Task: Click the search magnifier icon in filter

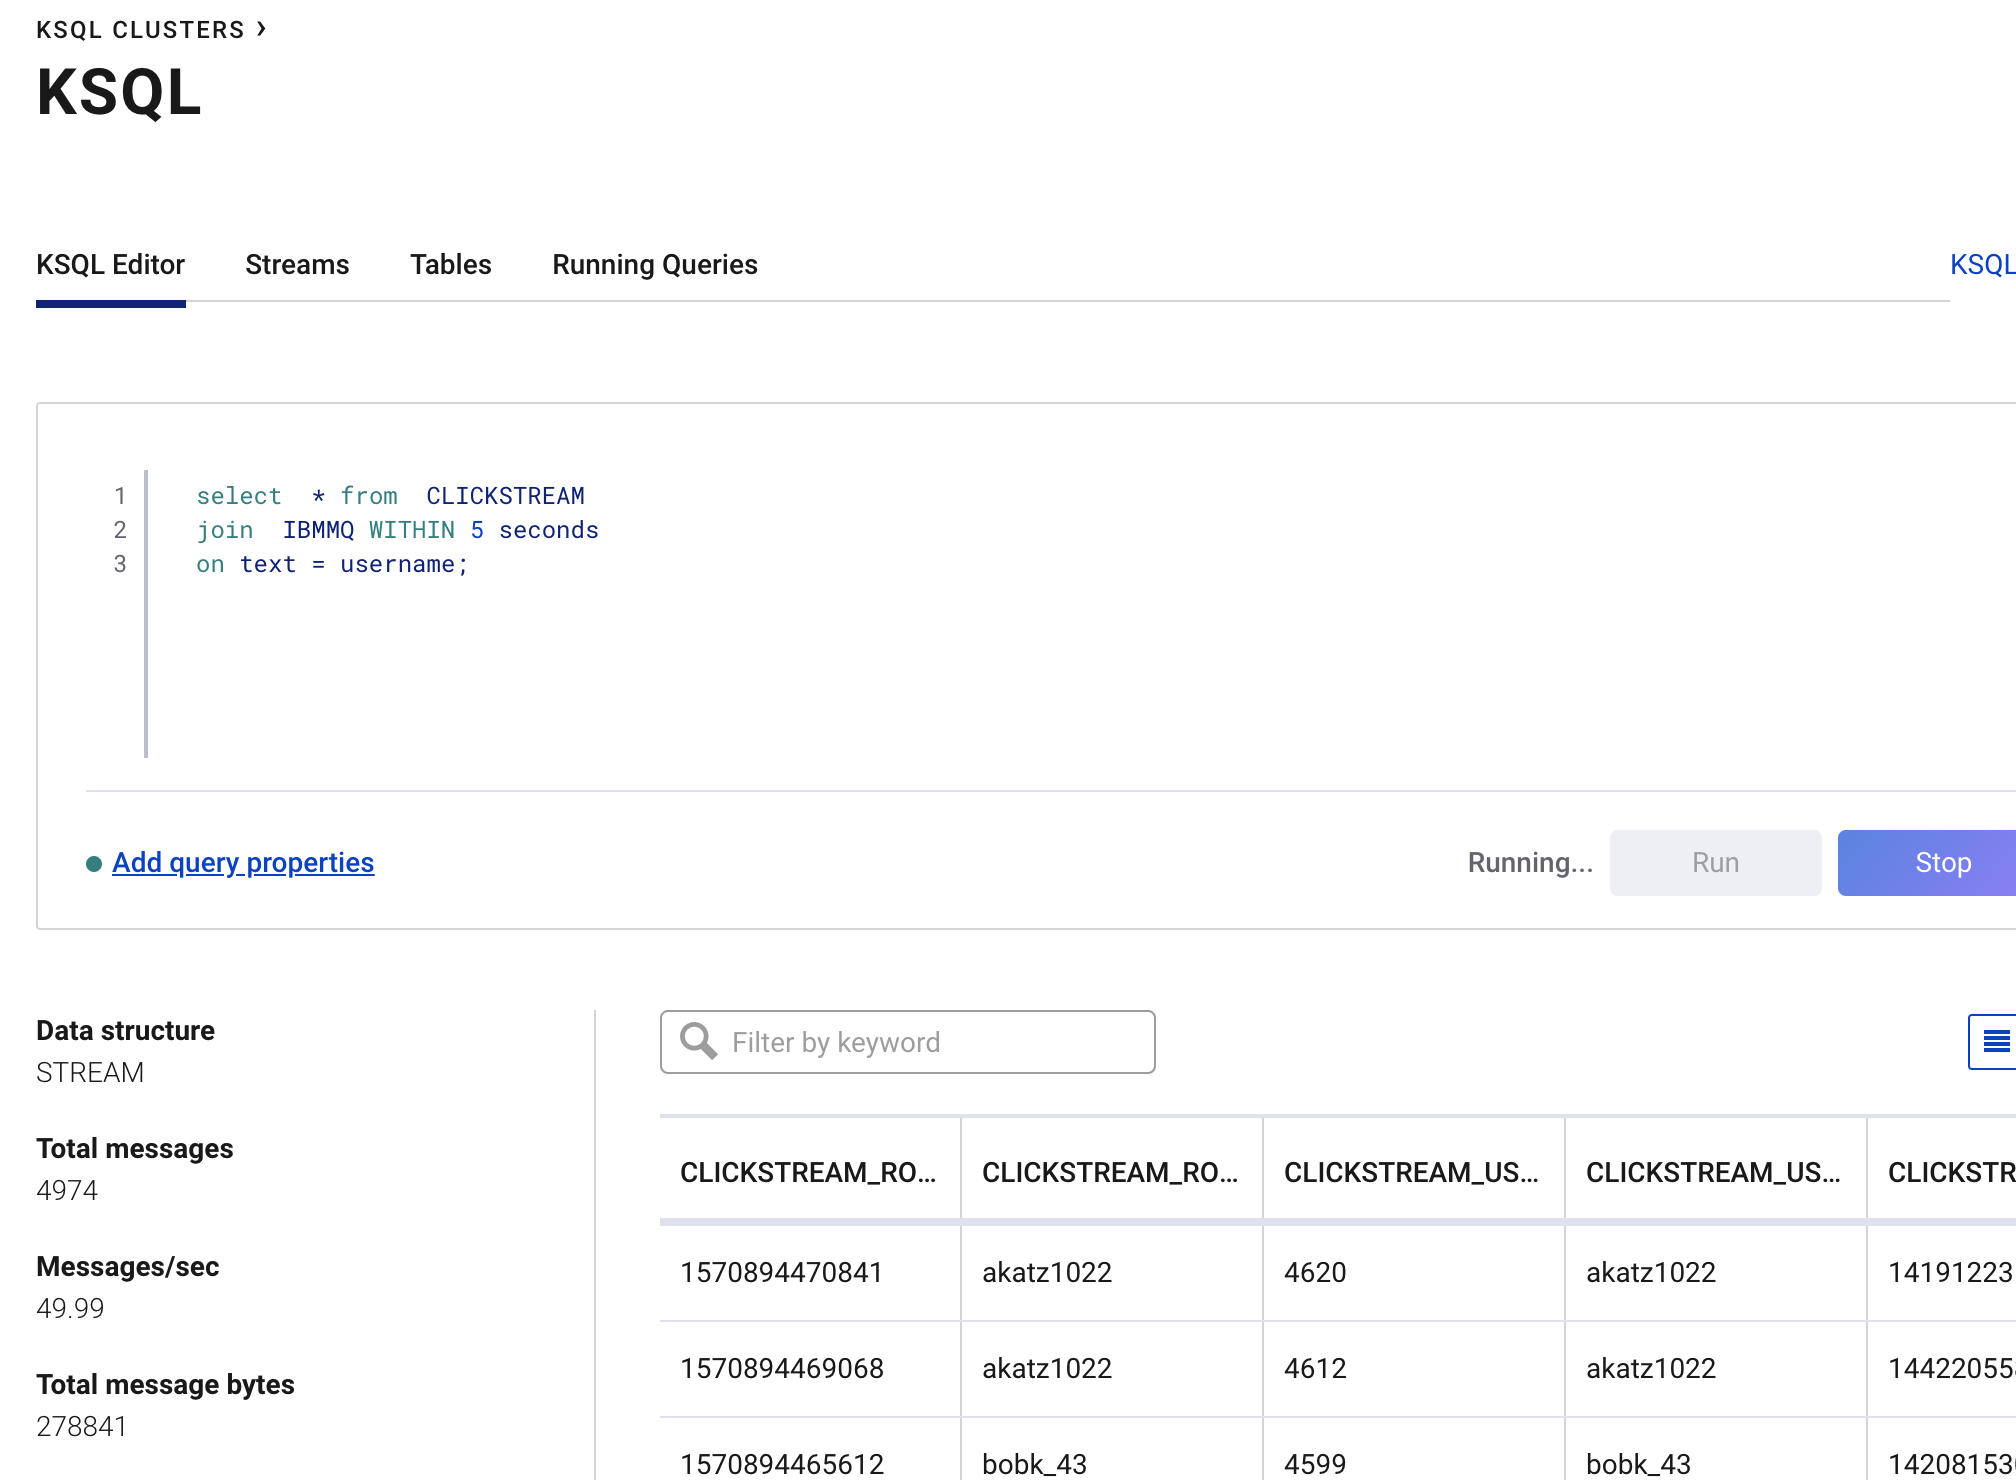Action: (698, 1041)
